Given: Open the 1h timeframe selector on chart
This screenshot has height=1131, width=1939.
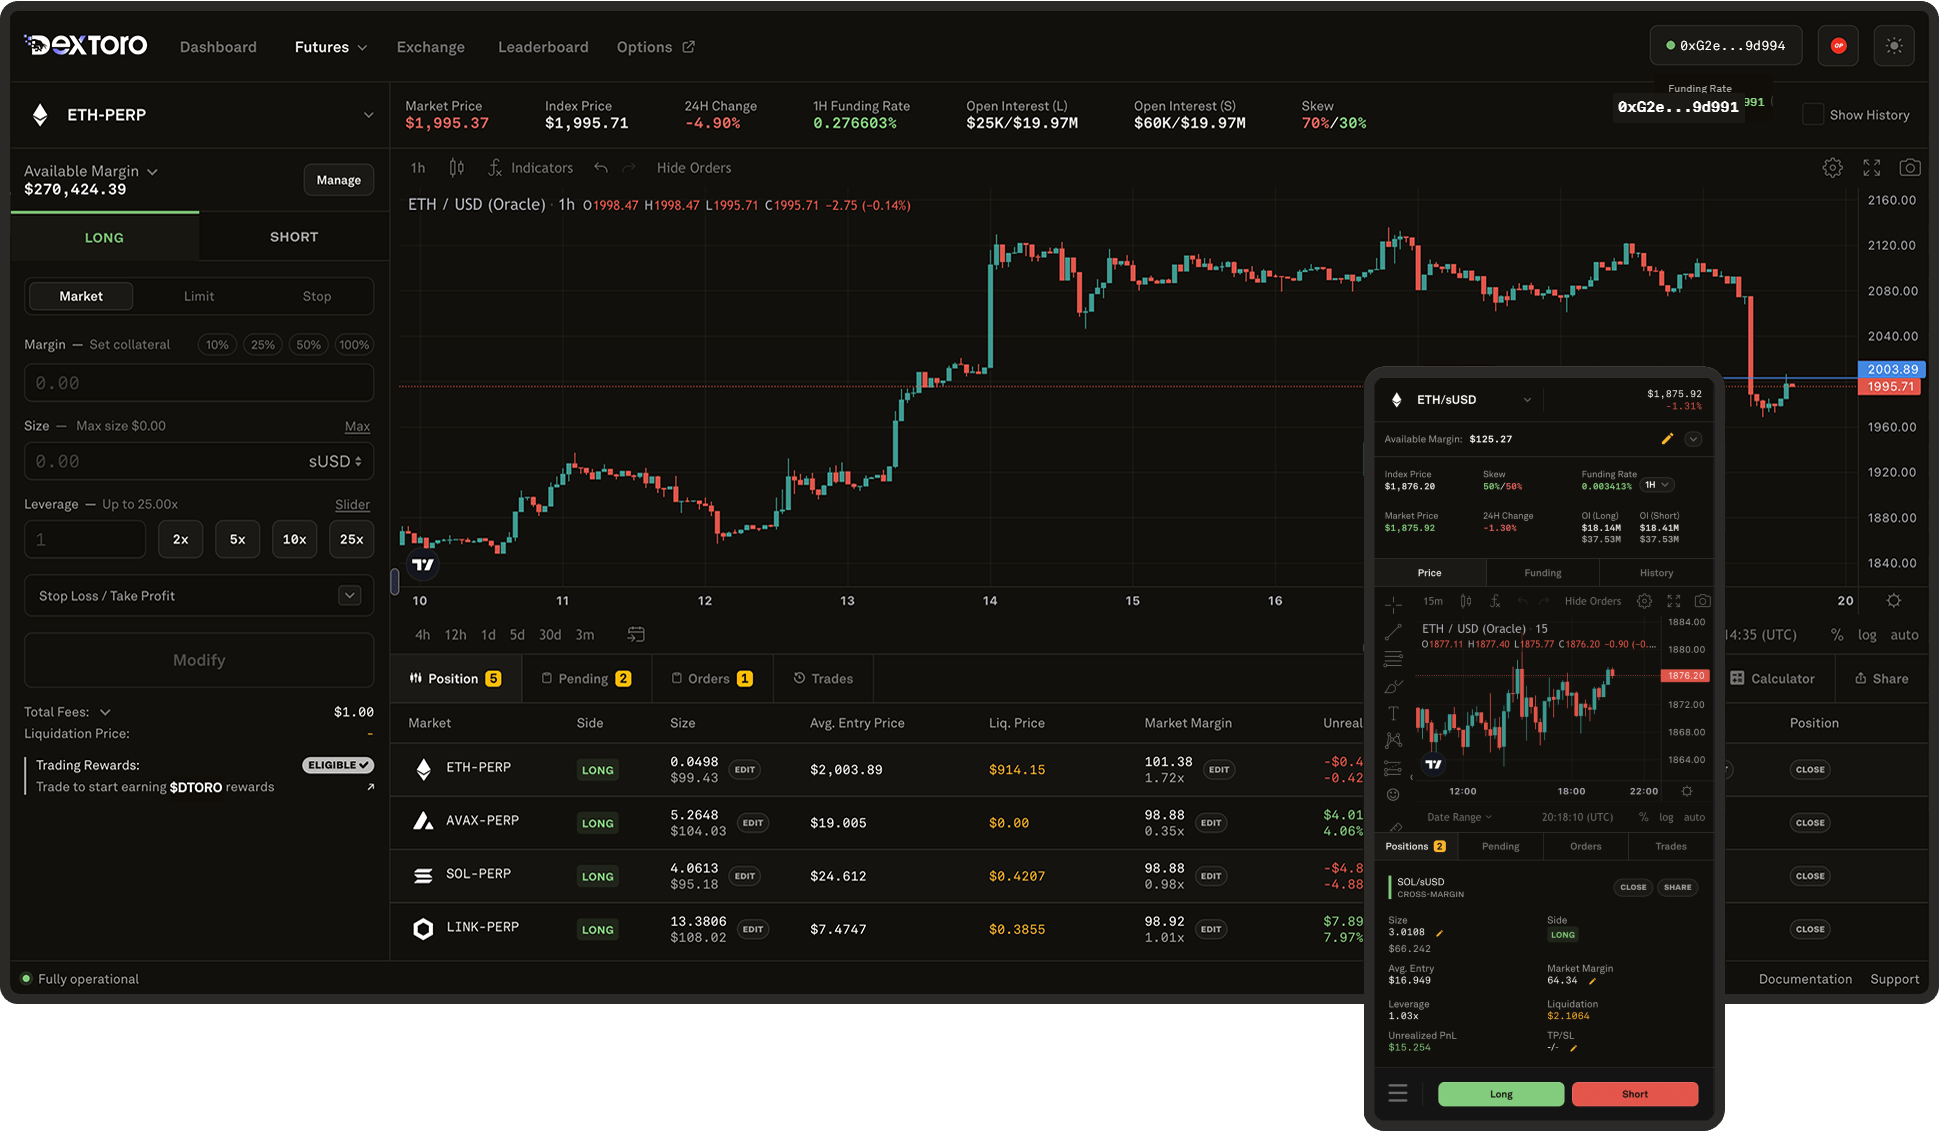Looking at the screenshot, I should (x=418, y=168).
